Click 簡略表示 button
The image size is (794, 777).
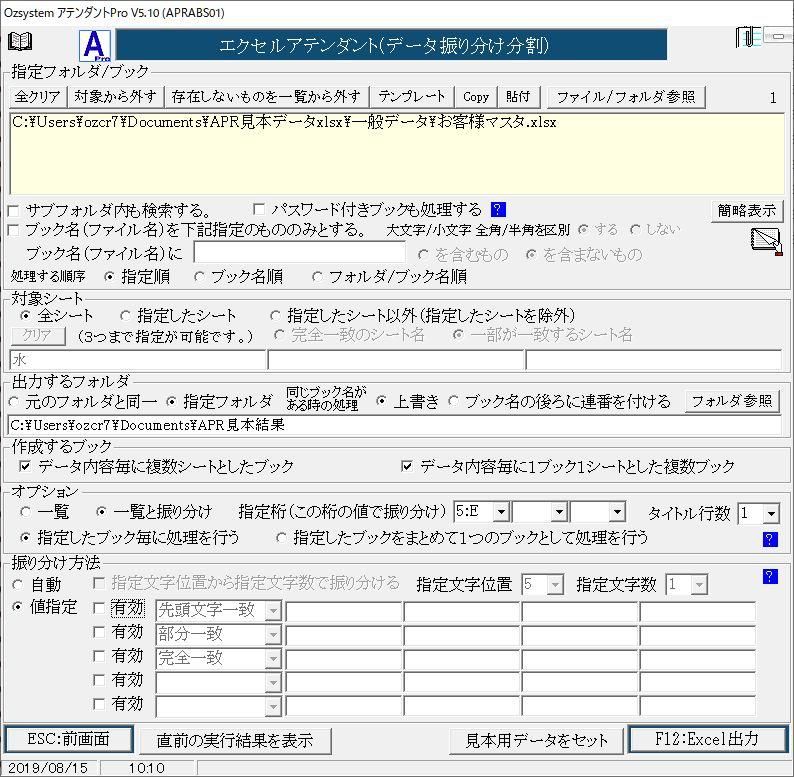coord(746,210)
